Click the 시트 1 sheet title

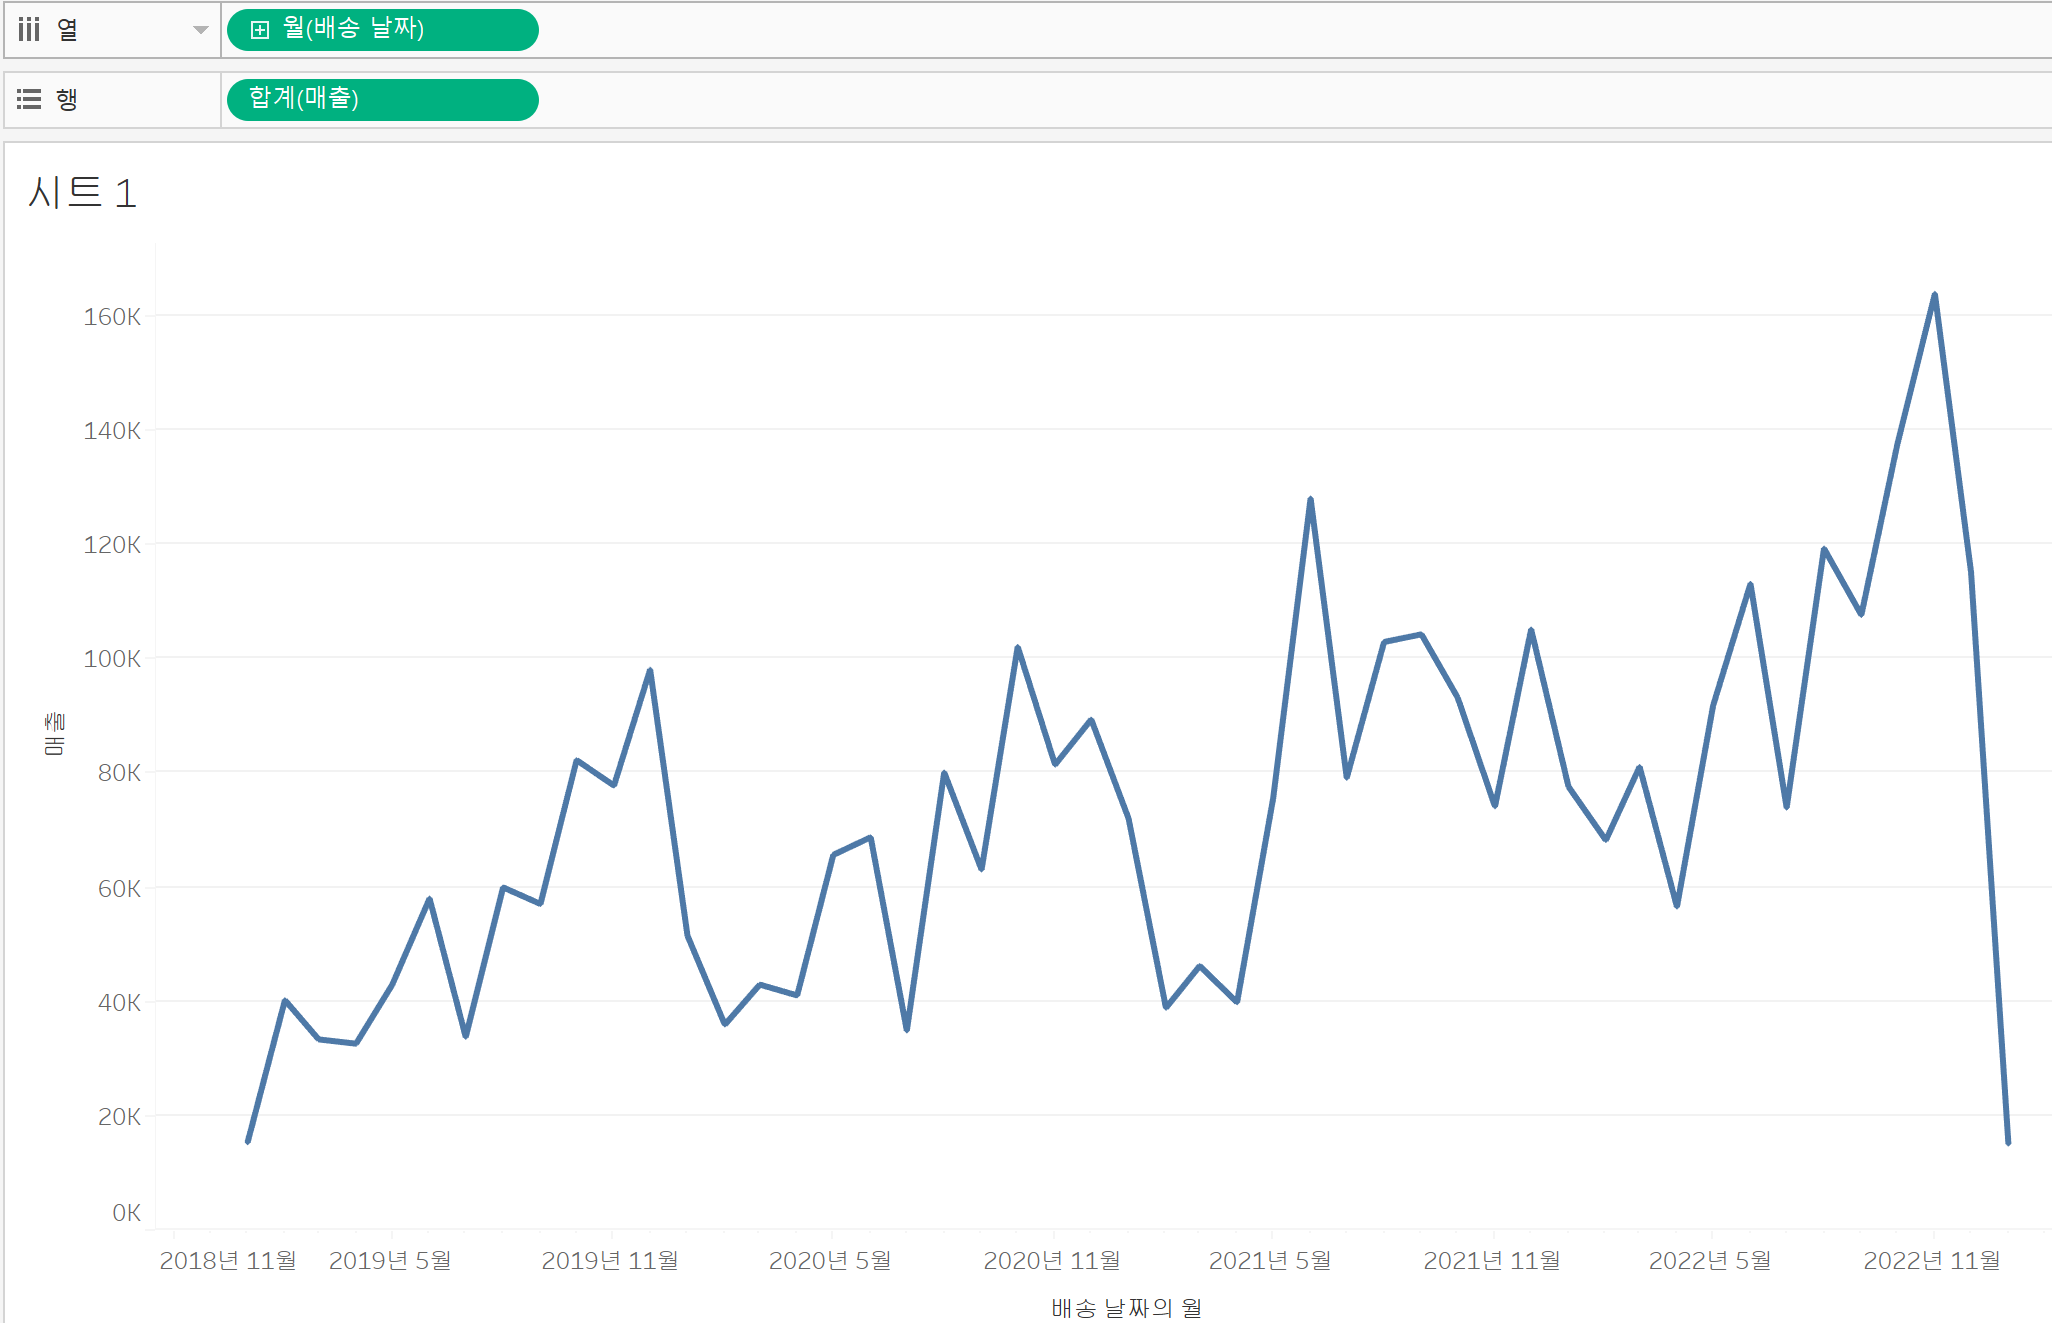82,193
